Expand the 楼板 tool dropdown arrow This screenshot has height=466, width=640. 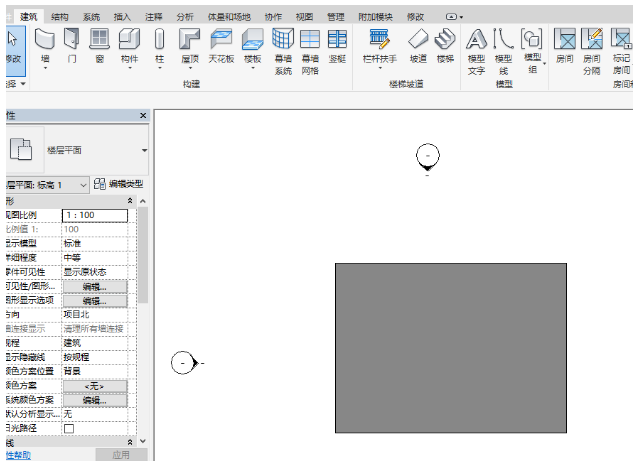tap(253, 68)
